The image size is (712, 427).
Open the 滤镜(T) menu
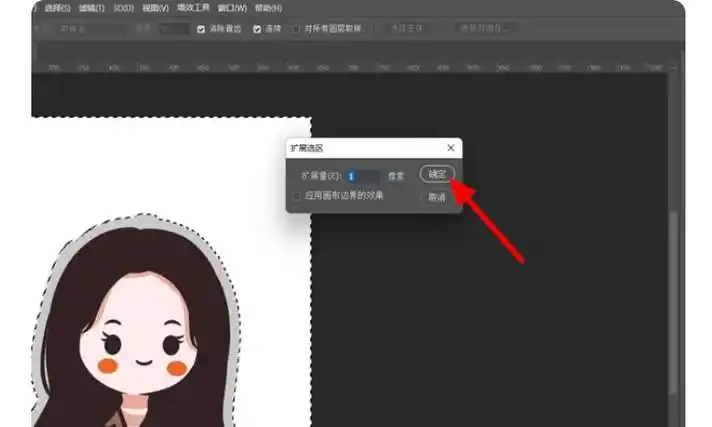[x=91, y=8]
